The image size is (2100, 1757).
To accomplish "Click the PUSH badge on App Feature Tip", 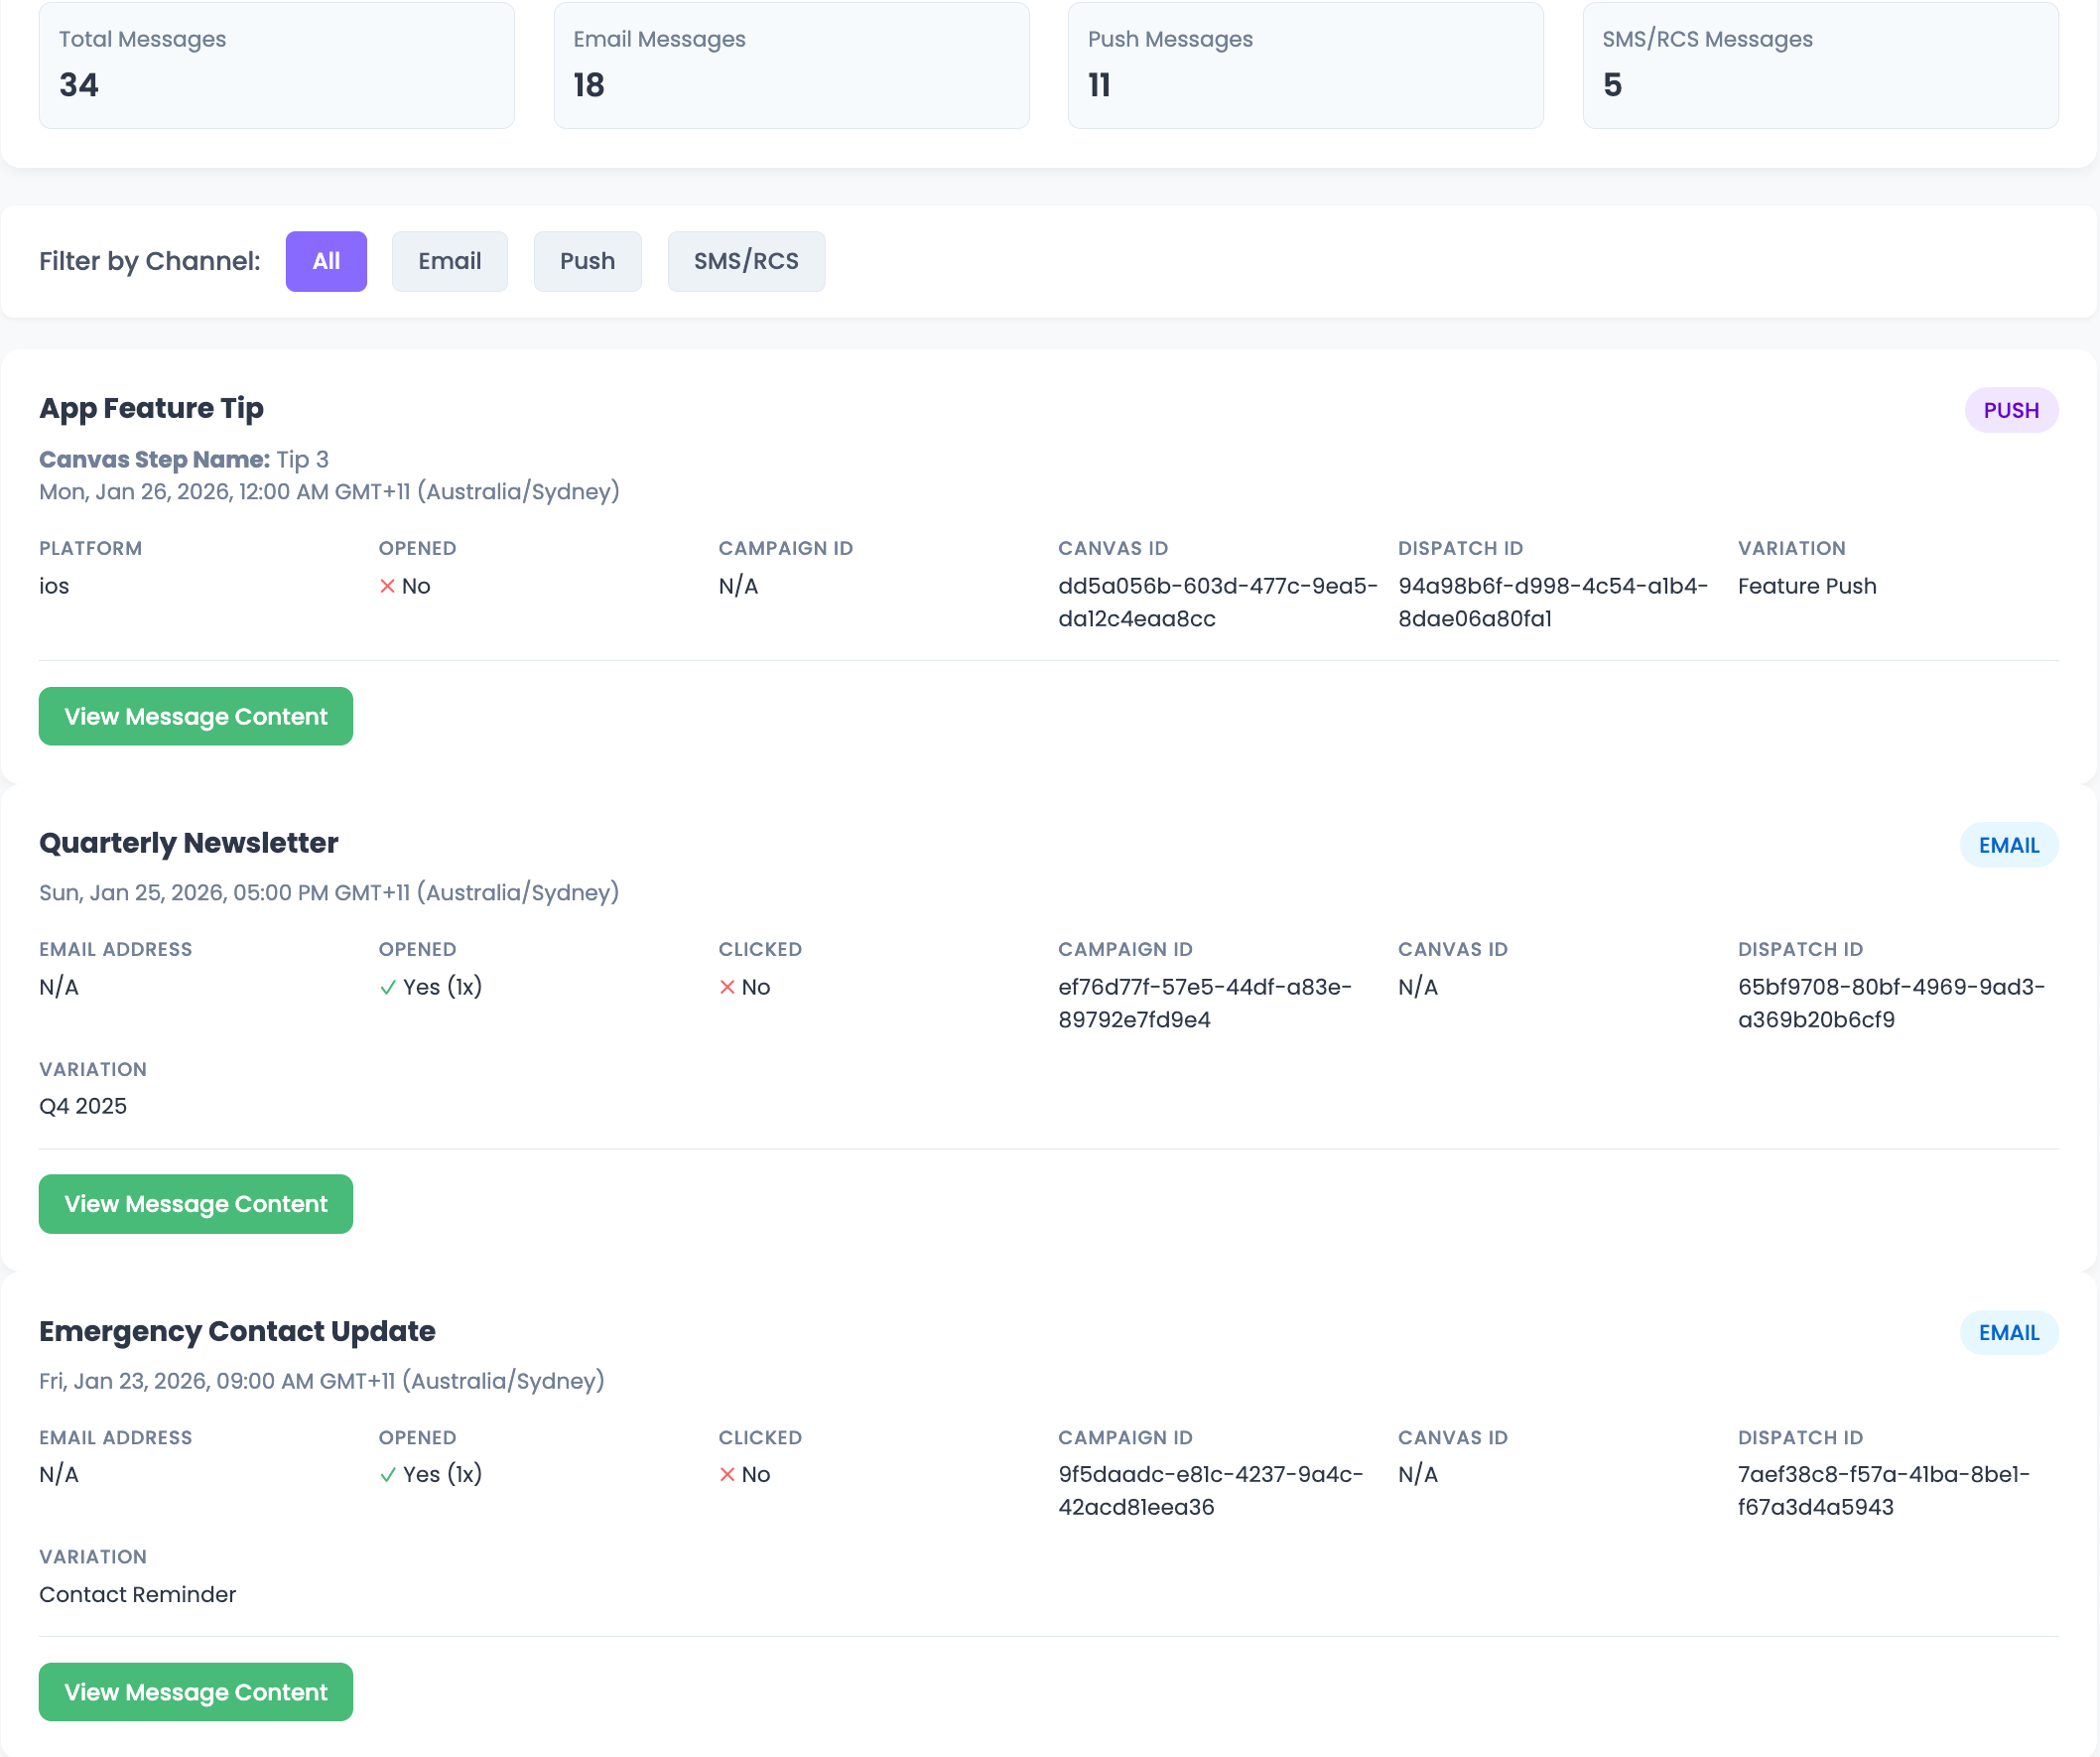I will 2010,410.
